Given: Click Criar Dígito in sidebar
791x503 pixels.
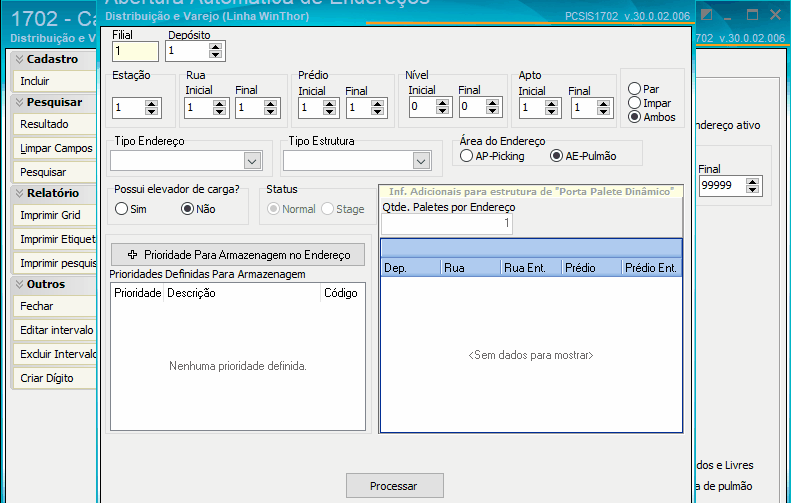Looking at the screenshot, I should (54, 378).
